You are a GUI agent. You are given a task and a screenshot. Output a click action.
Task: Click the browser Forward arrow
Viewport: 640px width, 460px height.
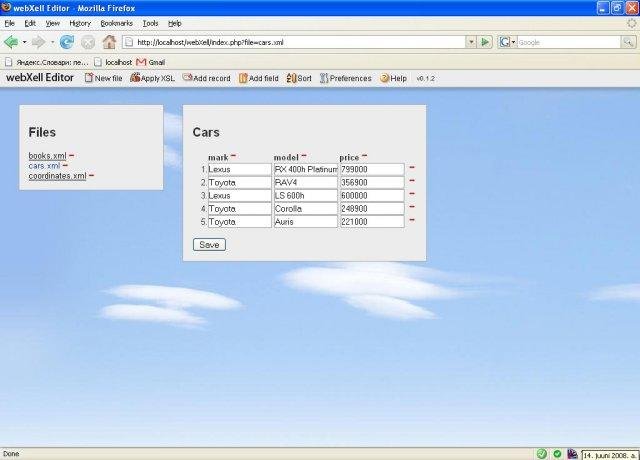tap(38, 42)
